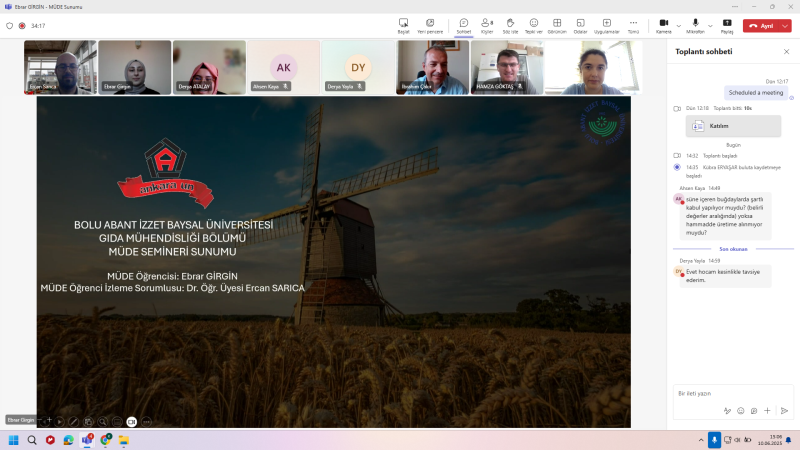Select Ercan Sarıca video thumbnail
800x450 pixels.
point(60,67)
